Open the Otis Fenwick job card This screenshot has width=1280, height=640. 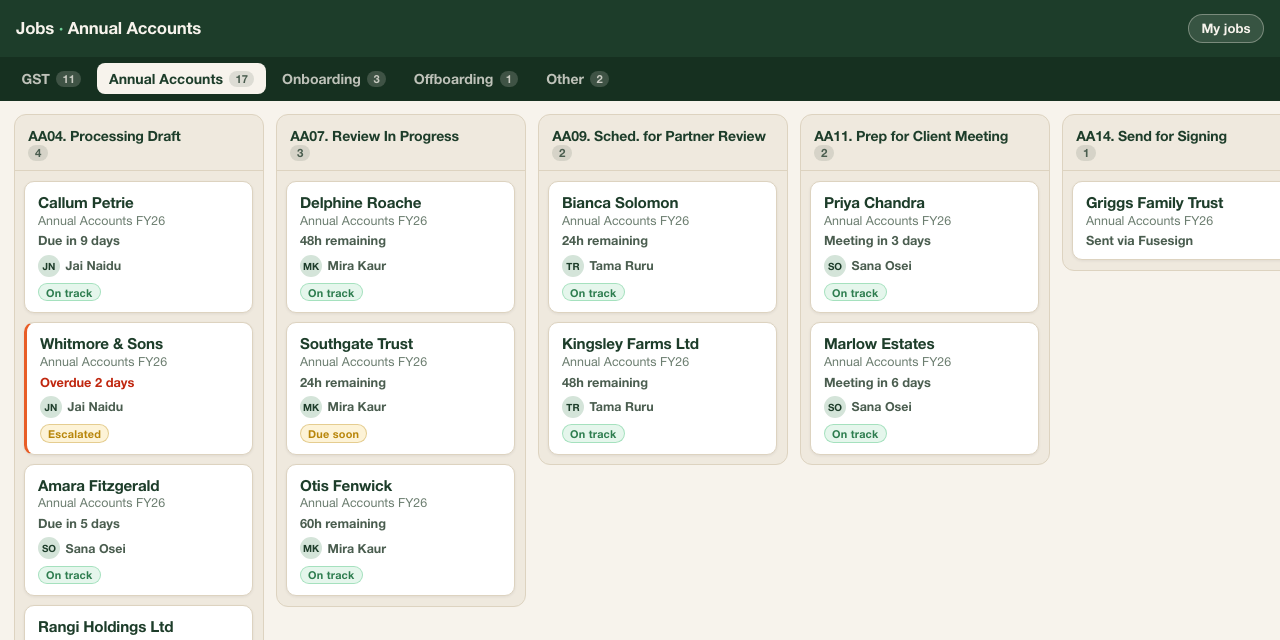(x=401, y=530)
